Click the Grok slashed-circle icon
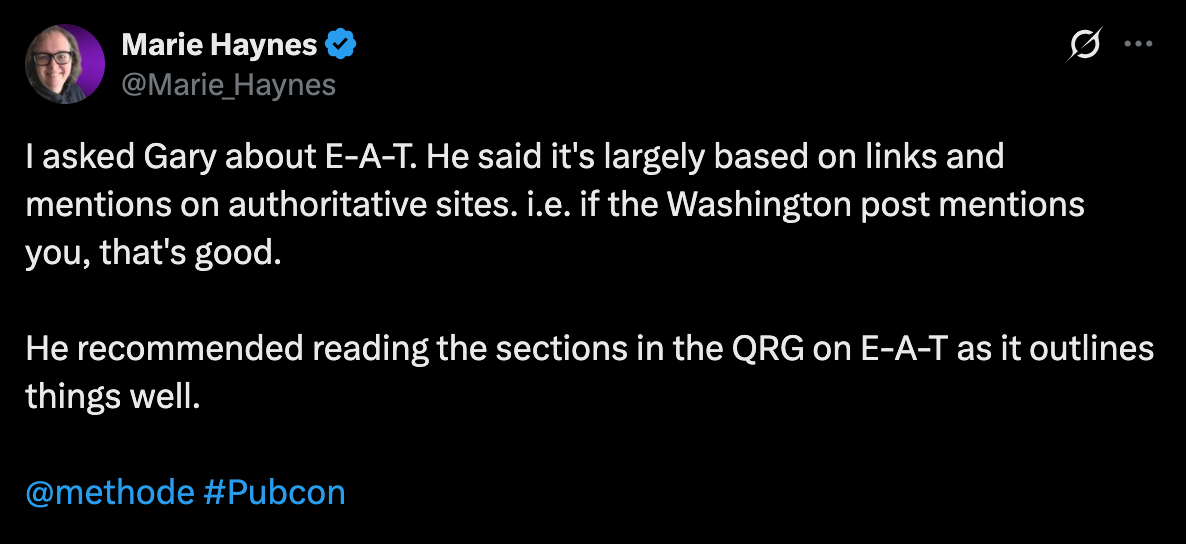 pos(1085,45)
